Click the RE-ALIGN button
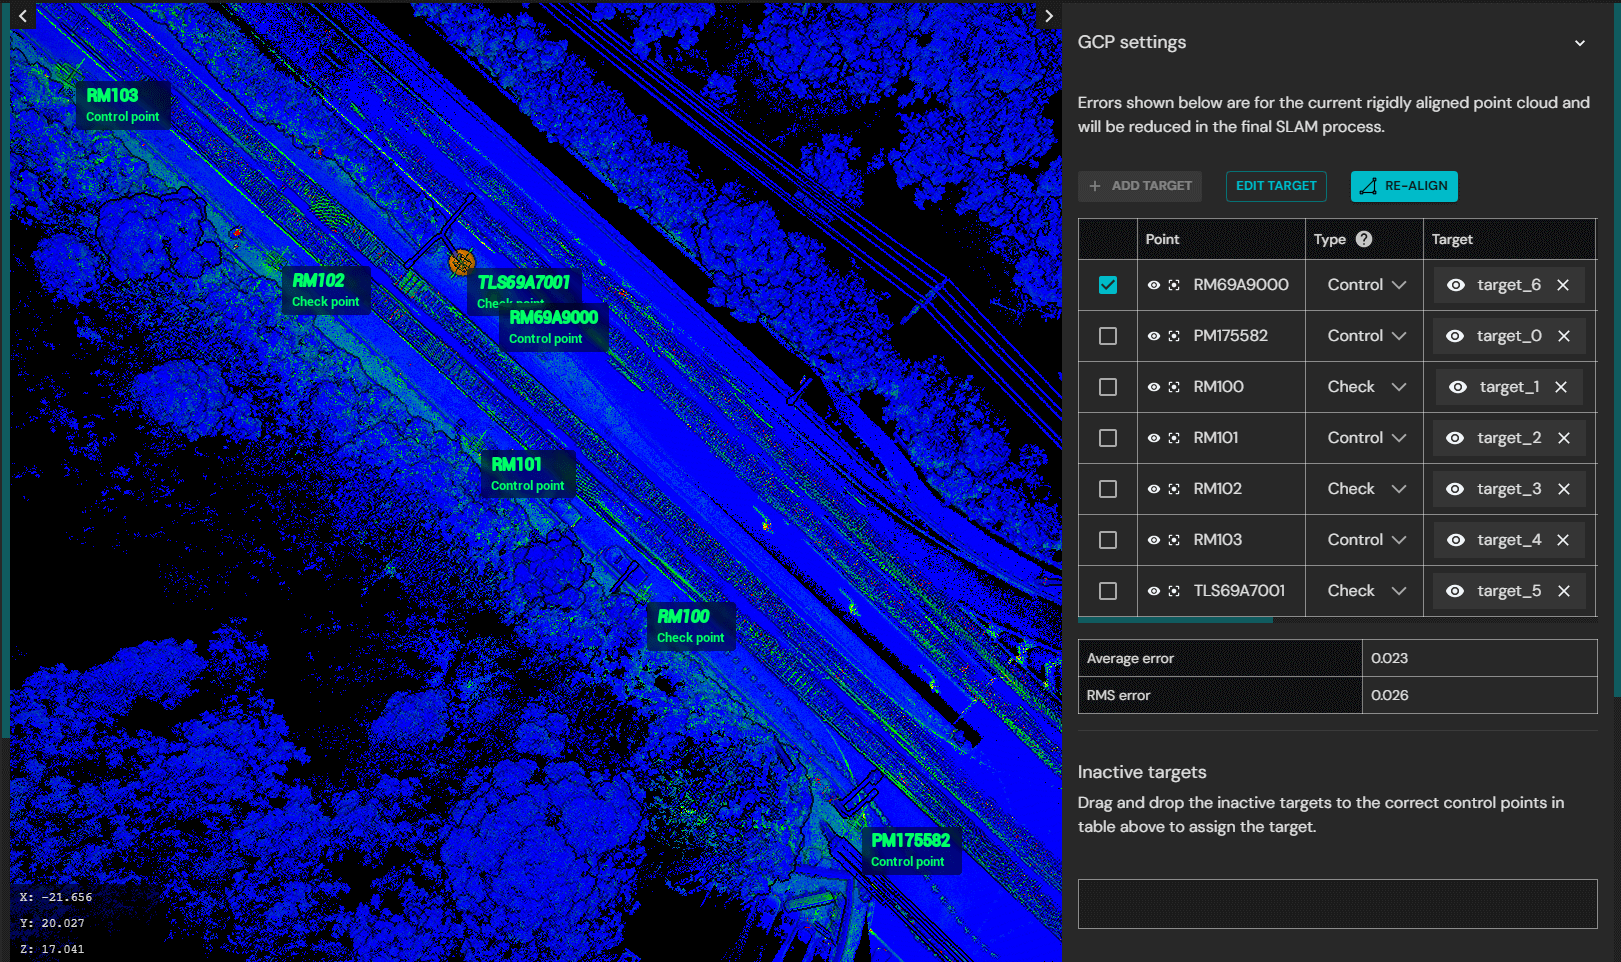The width and height of the screenshot is (1621, 962). coord(1404,186)
